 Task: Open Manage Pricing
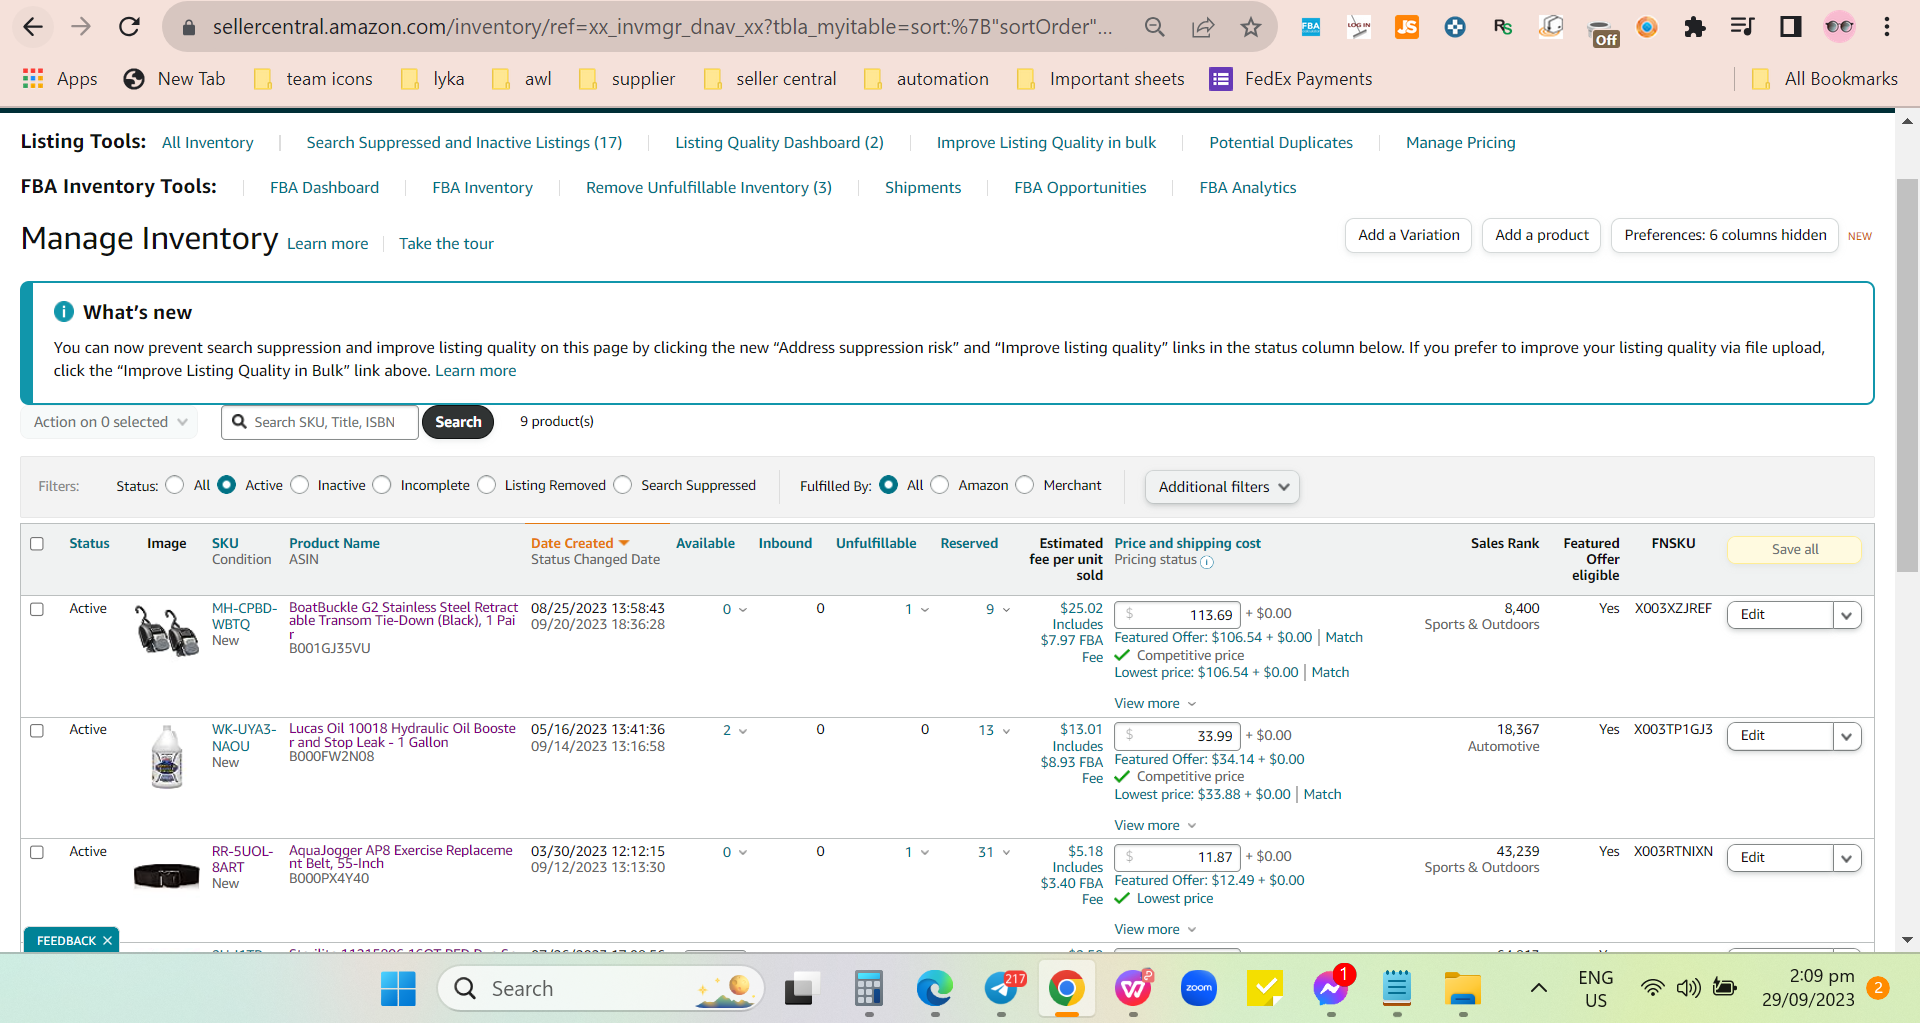[1461, 143]
